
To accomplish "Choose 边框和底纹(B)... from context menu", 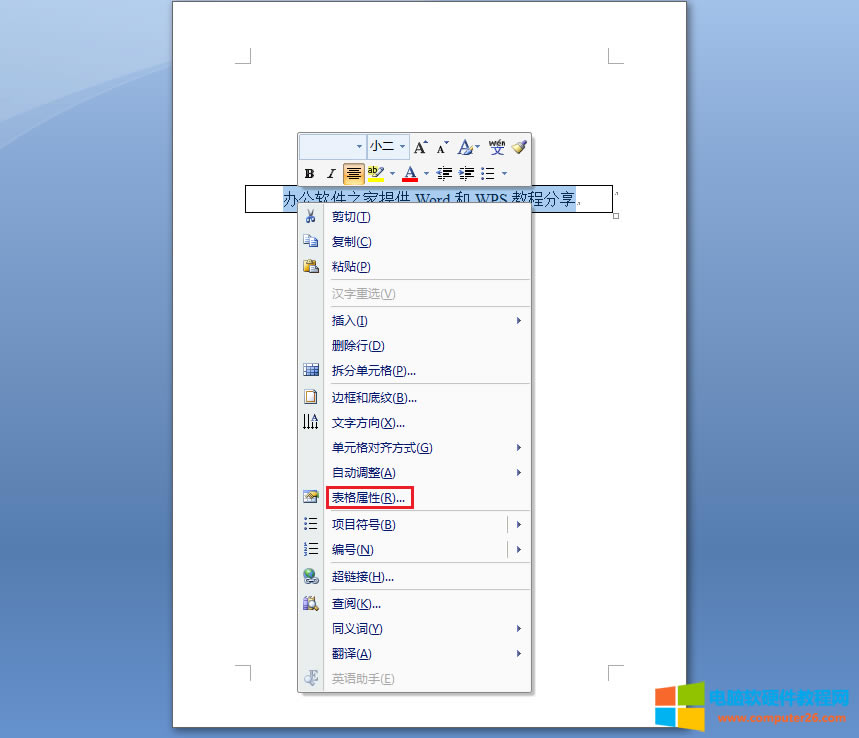I will [x=374, y=397].
